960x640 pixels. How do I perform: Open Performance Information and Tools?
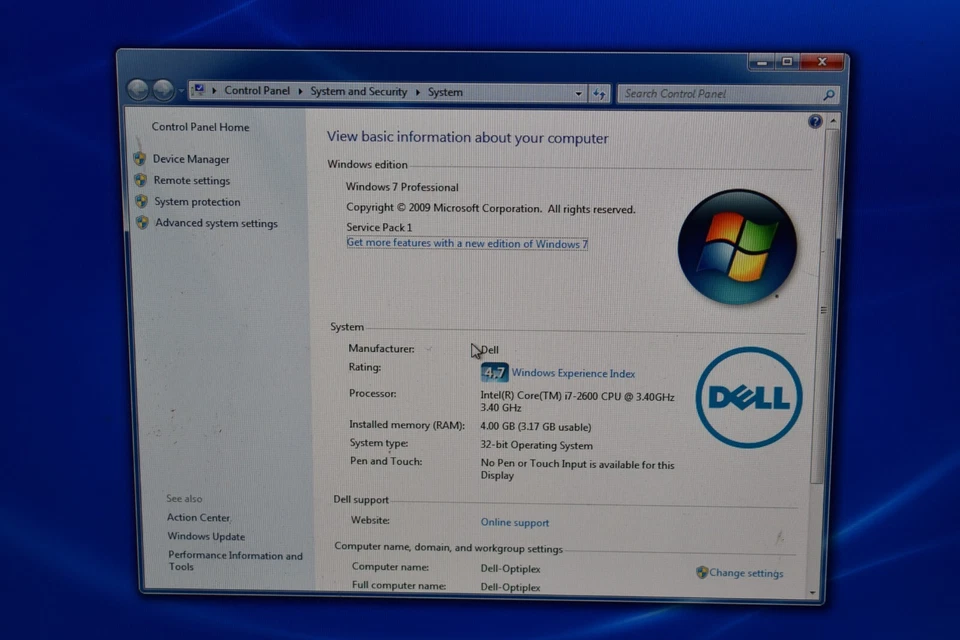pyautogui.click(x=235, y=561)
